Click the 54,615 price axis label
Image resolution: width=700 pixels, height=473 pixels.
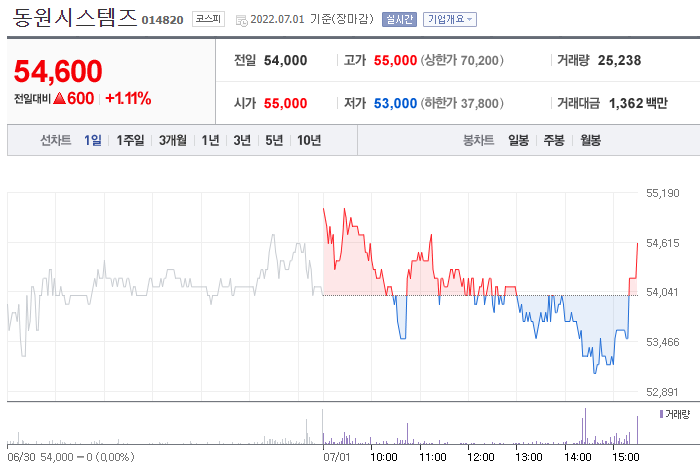[x=662, y=243]
